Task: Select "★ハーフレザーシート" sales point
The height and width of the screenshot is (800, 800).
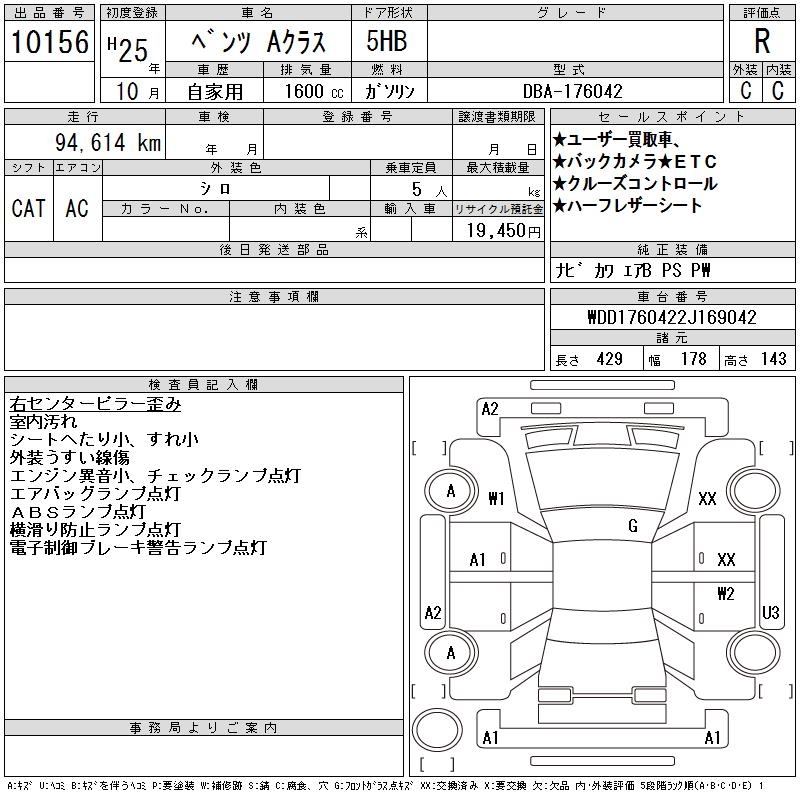Action: [x=628, y=206]
